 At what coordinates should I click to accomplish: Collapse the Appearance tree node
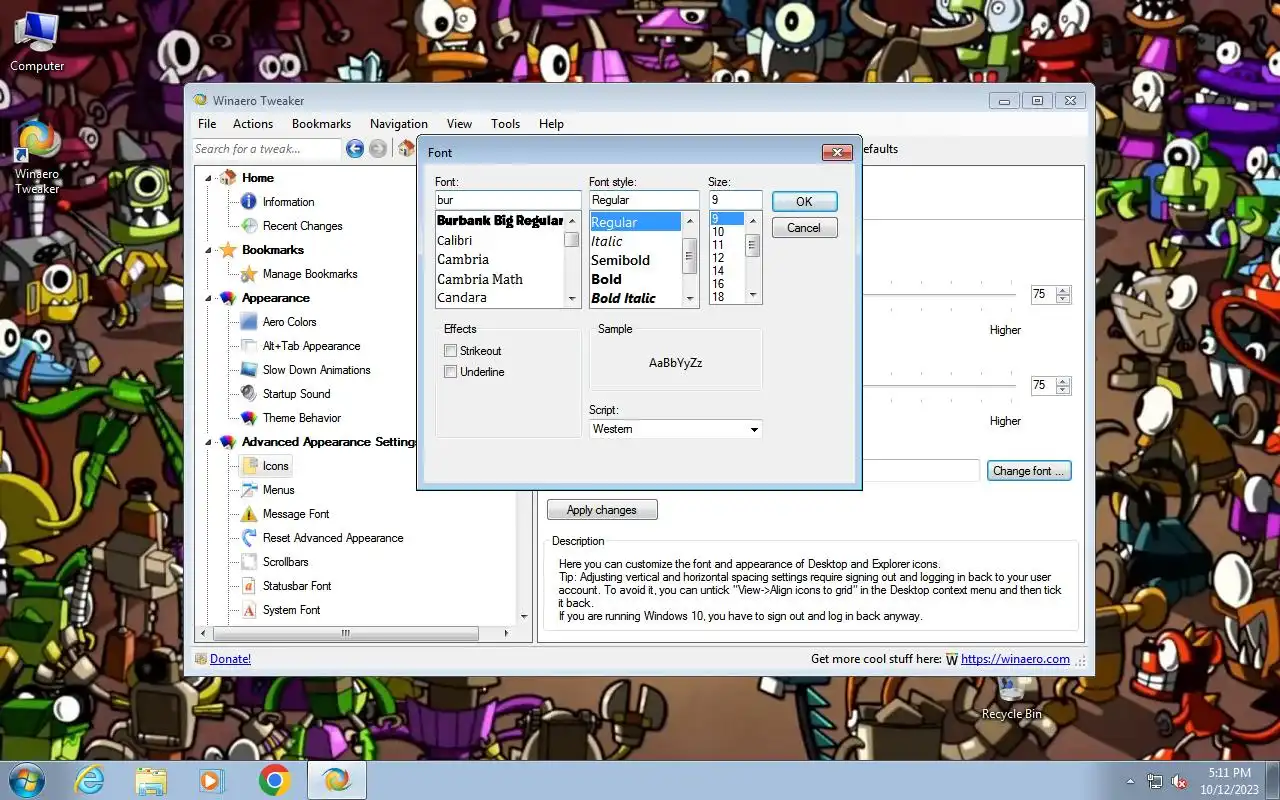209,298
